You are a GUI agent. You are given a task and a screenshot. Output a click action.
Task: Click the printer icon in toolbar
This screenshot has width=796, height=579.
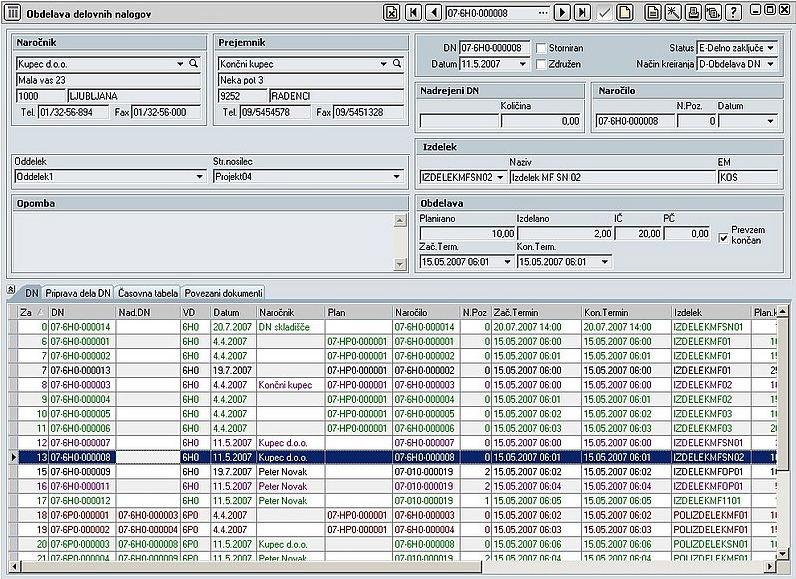(x=693, y=12)
